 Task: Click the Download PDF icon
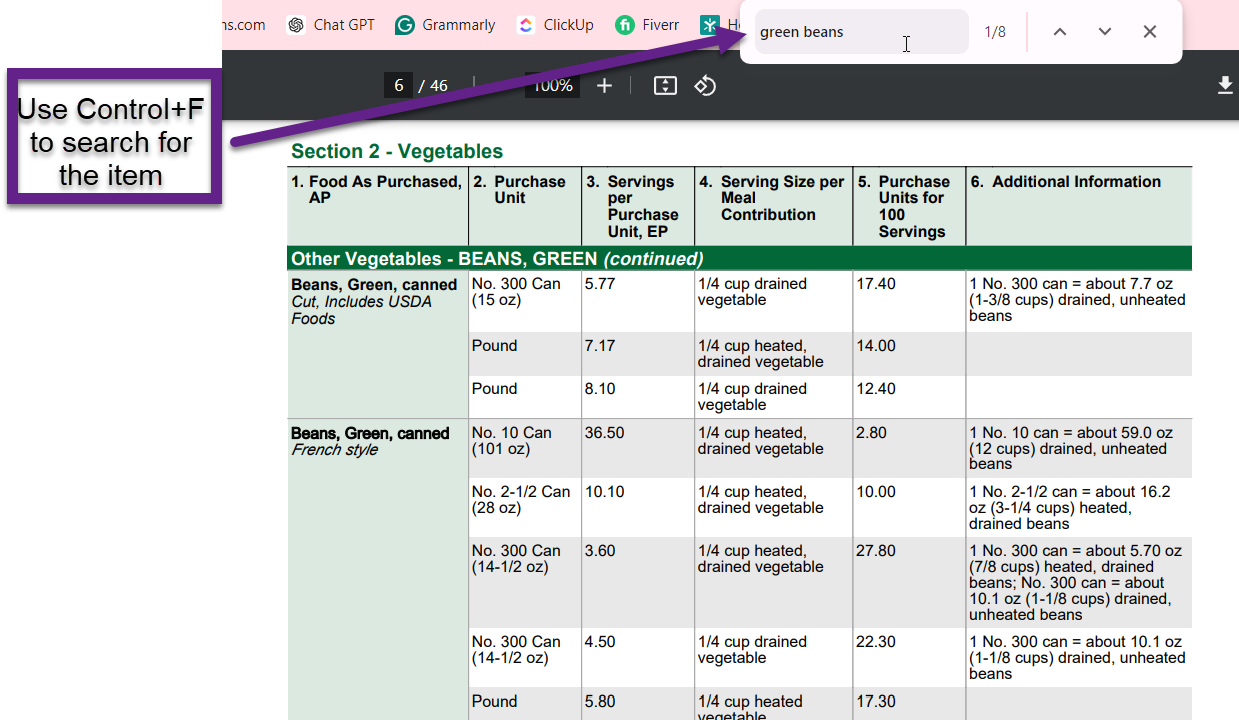point(1225,85)
